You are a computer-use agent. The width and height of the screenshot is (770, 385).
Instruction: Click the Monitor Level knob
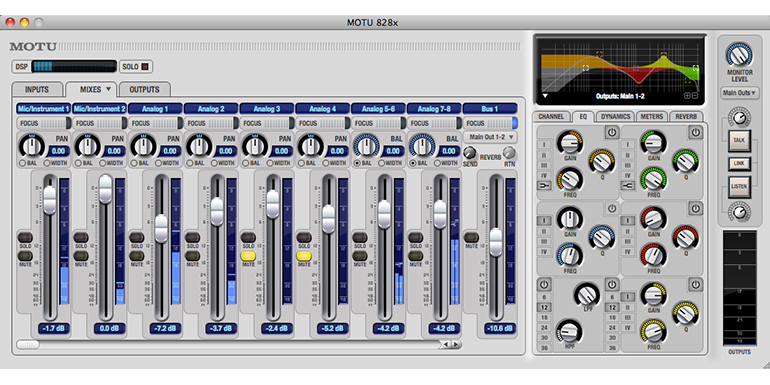pyautogui.click(x=740, y=55)
